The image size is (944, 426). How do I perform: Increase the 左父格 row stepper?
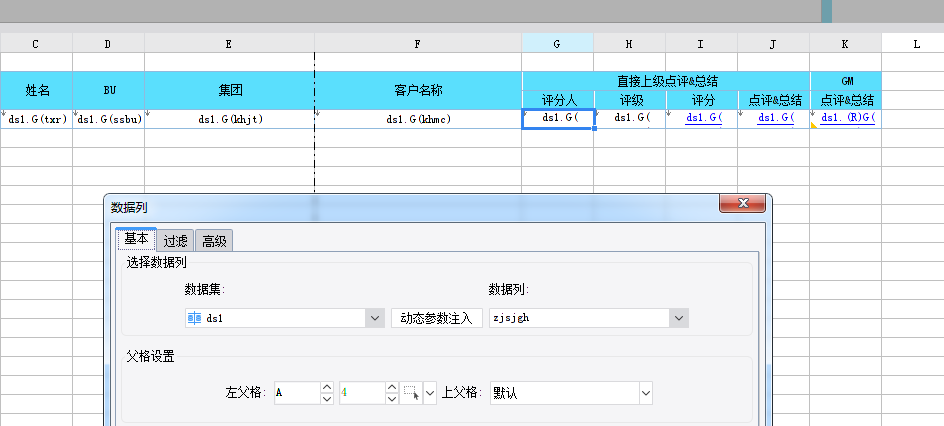tap(392, 387)
